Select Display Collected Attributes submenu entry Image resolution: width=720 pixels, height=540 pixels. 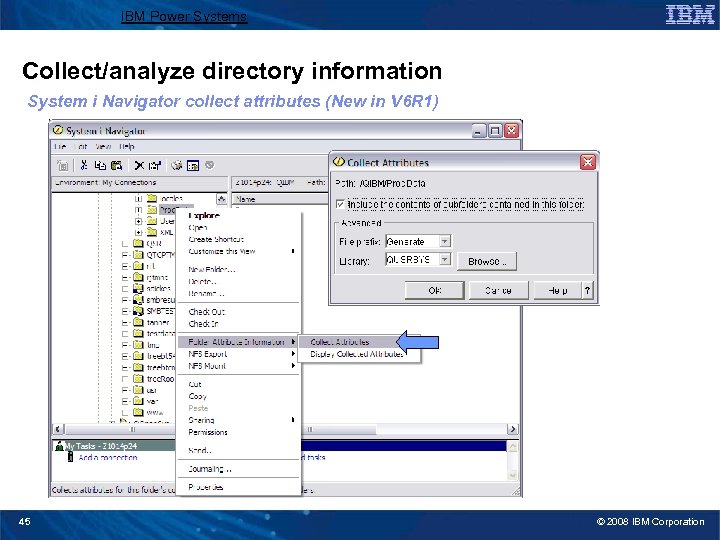pyautogui.click(x=359, y=354)
